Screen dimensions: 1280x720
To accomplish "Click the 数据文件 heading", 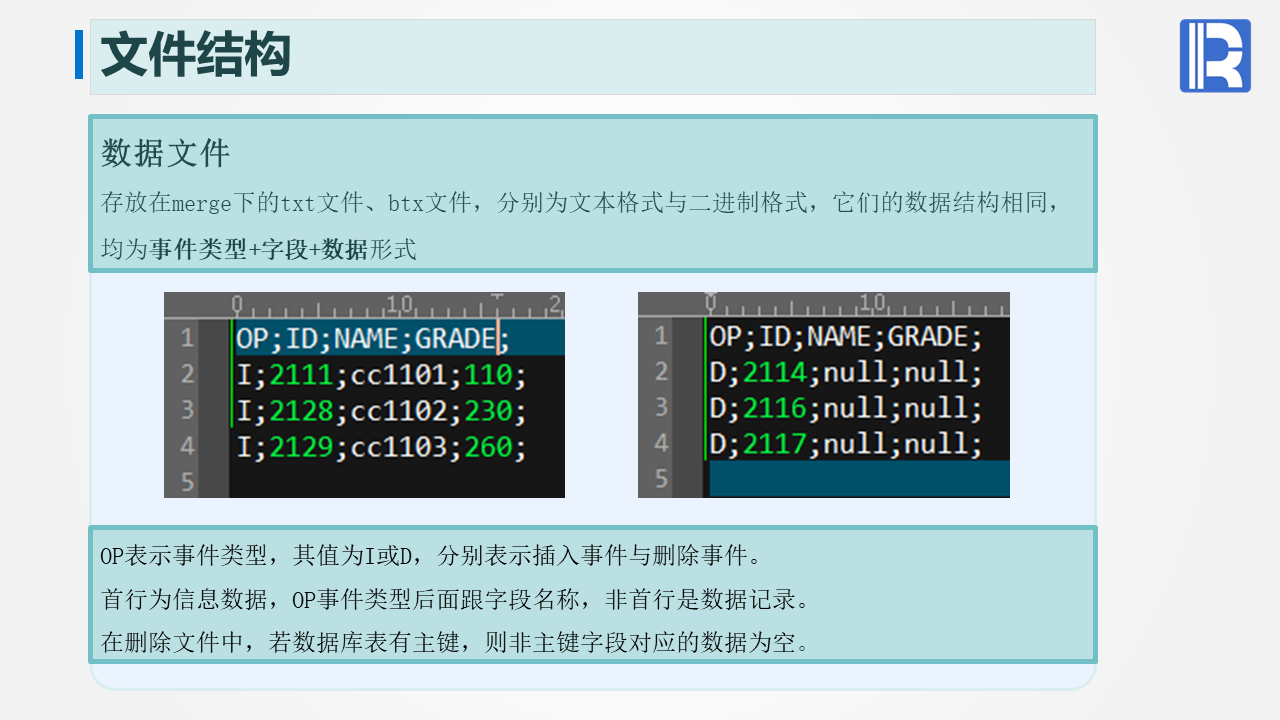I will tap(166, 153).
